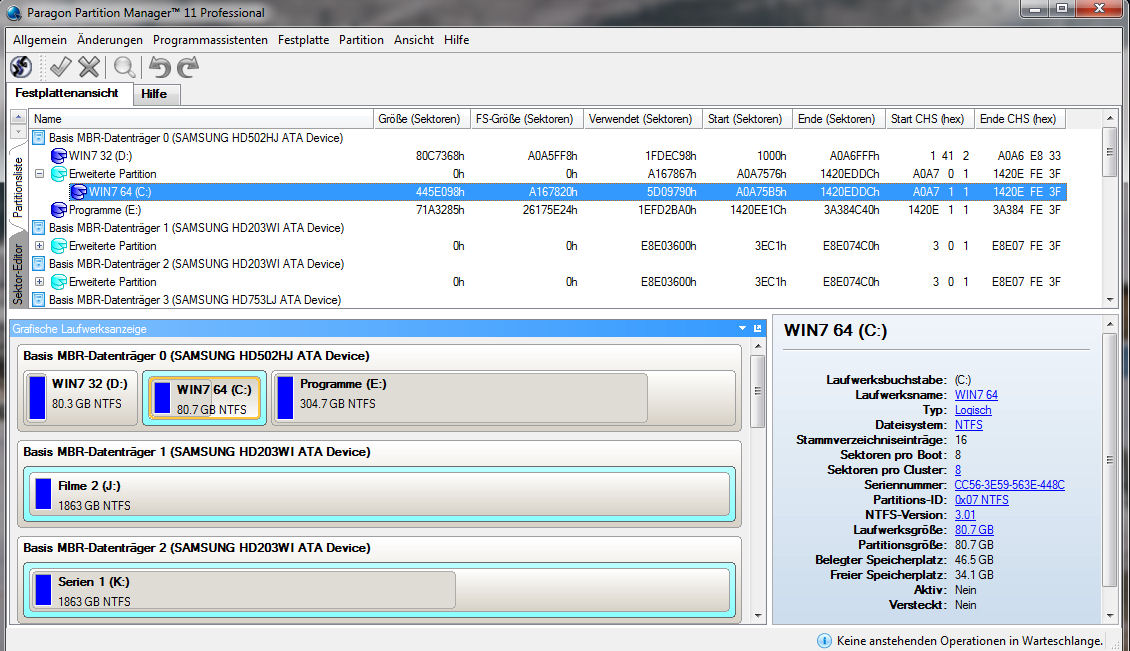The image size is (1130, 651).
Task: Click down arrow of graphical drive view scrollbar
Action: 758,616
